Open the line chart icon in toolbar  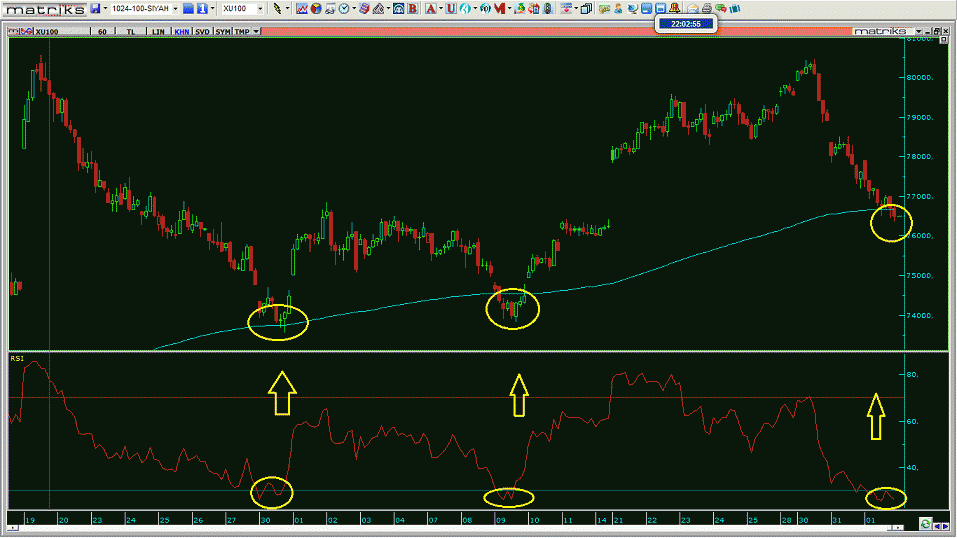(x=301, y=8)
